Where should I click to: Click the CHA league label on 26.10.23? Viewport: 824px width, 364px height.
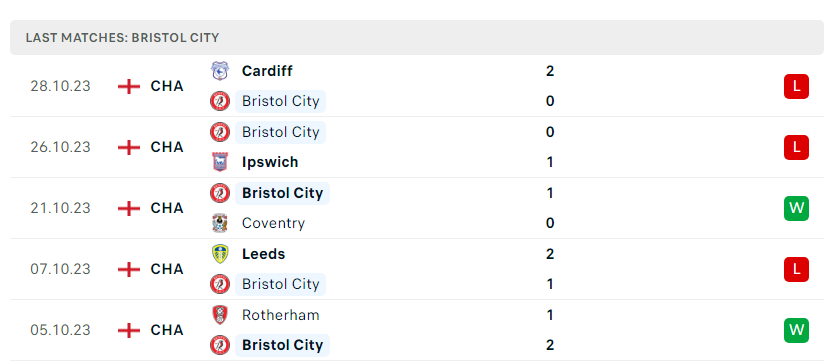coord(167,147)
